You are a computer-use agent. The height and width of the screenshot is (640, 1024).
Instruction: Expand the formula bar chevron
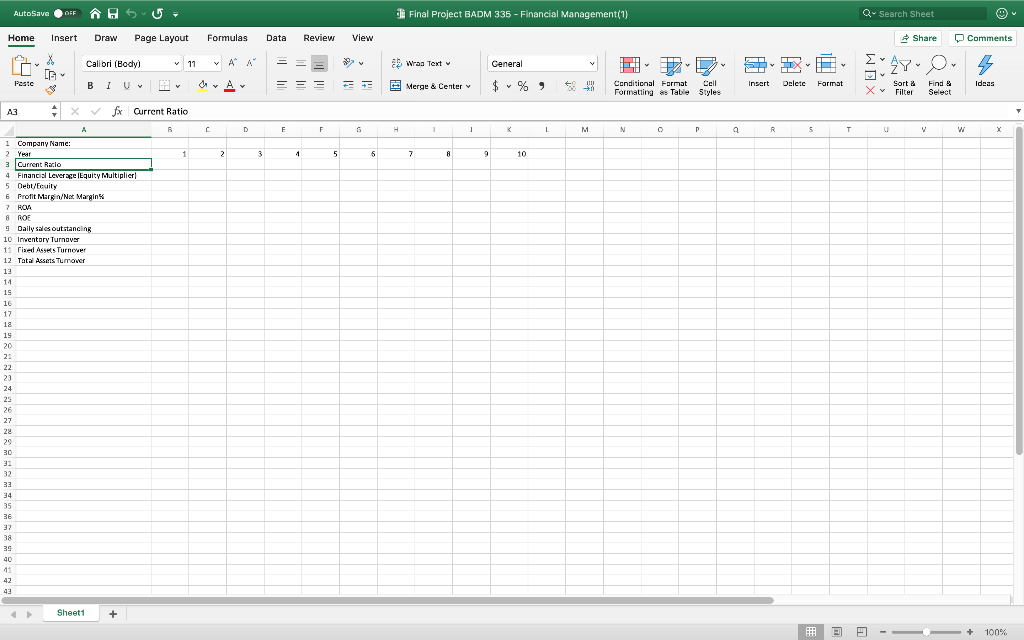pos(1017,111)
